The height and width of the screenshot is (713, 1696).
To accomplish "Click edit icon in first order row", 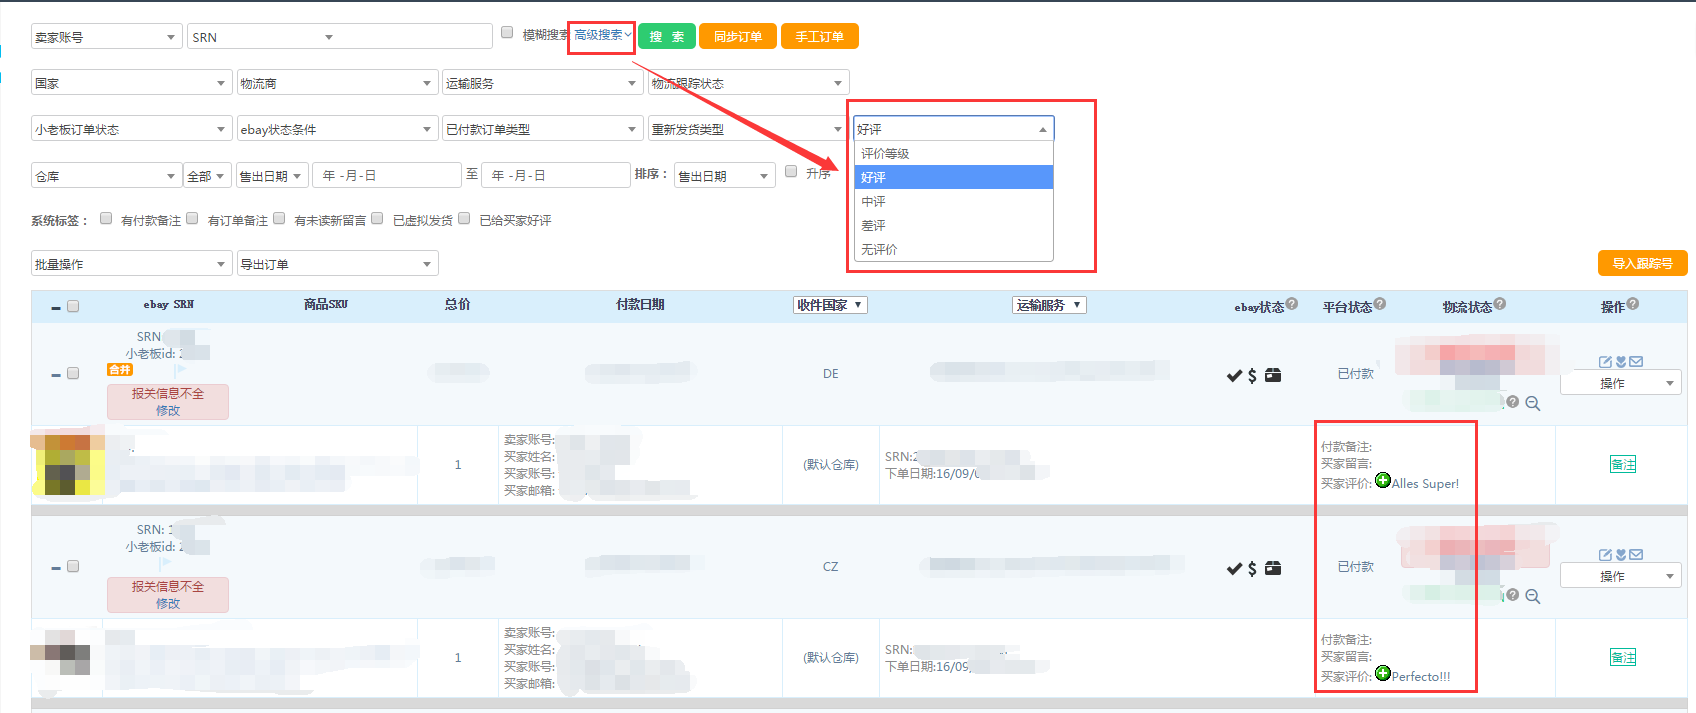I will 1605,362.
